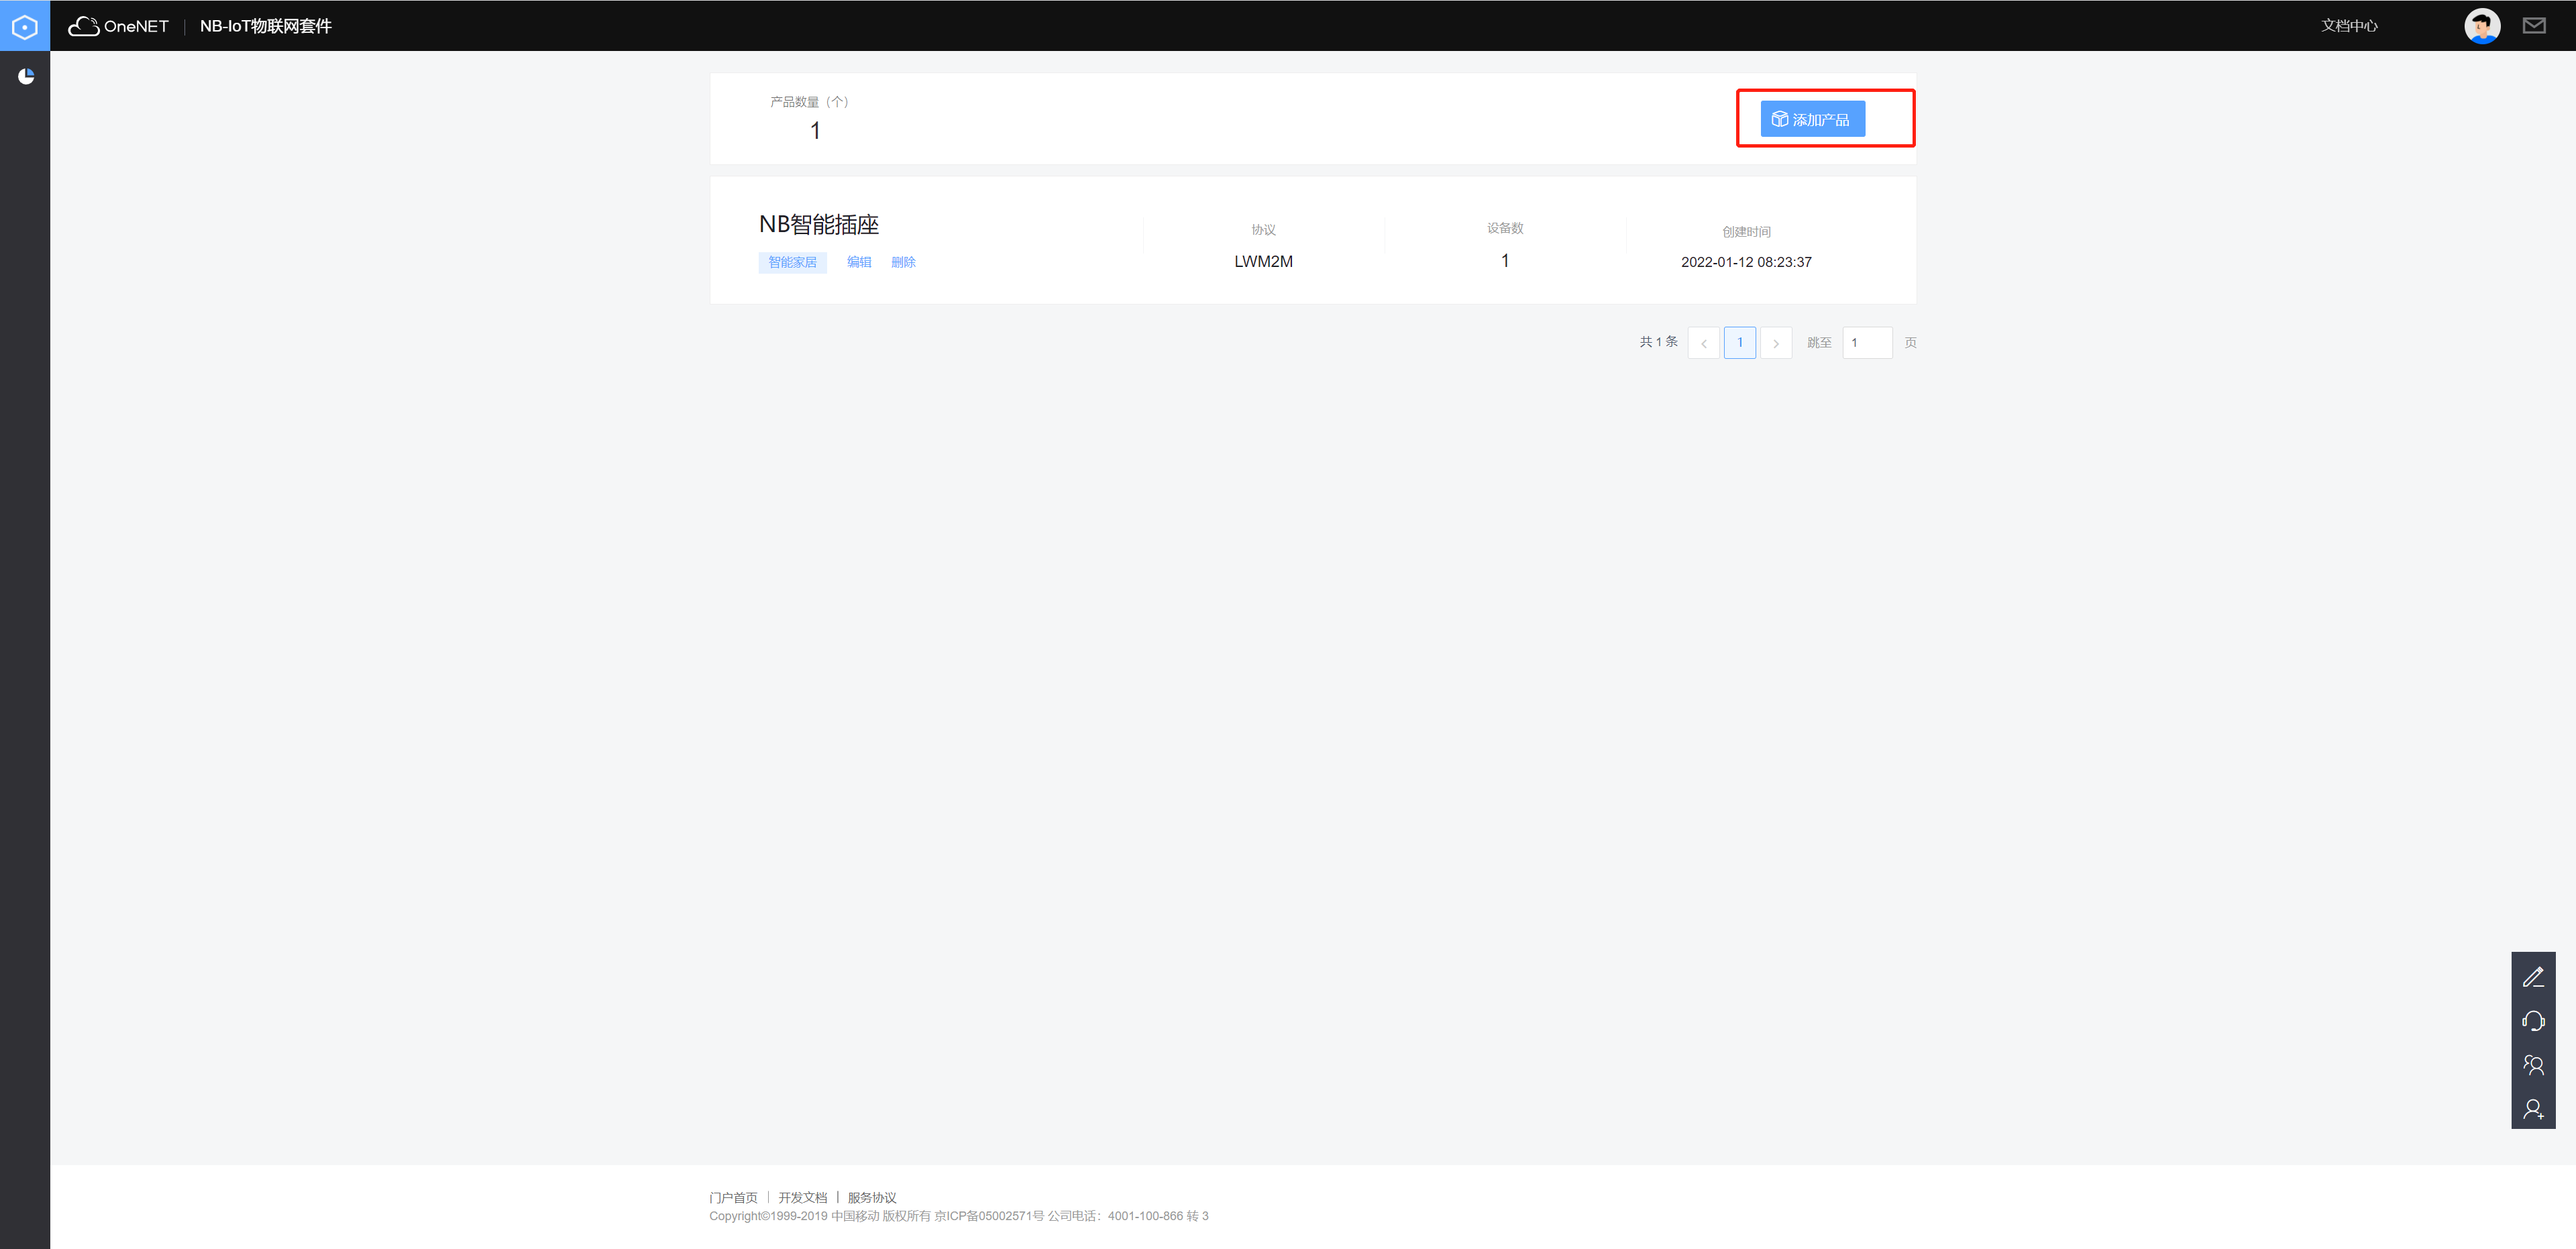Go to next page arrow
The width and height of the screenshot is (2576, 1249).
pyautogui.click(x=1775, y=343)
